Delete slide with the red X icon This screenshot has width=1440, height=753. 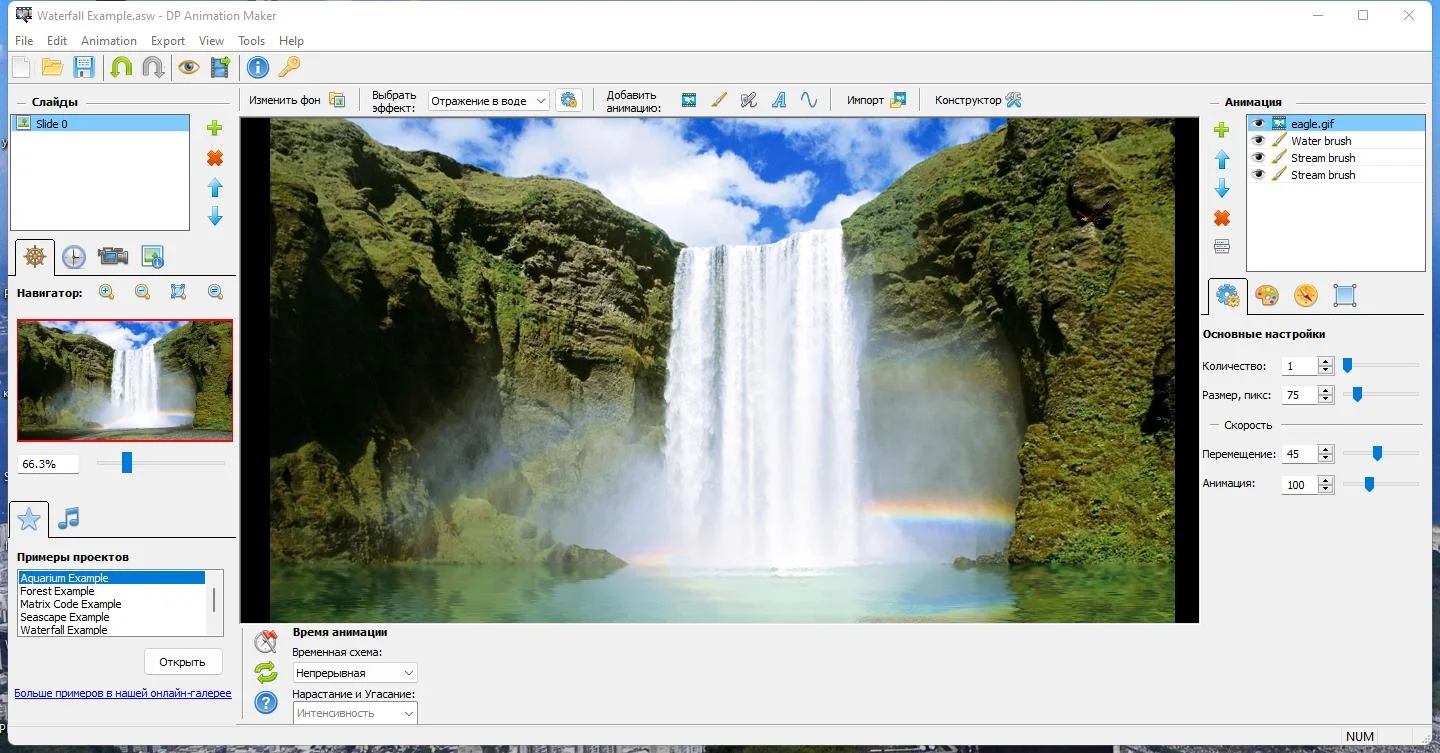pyautogui.click(x=214, y=158)
